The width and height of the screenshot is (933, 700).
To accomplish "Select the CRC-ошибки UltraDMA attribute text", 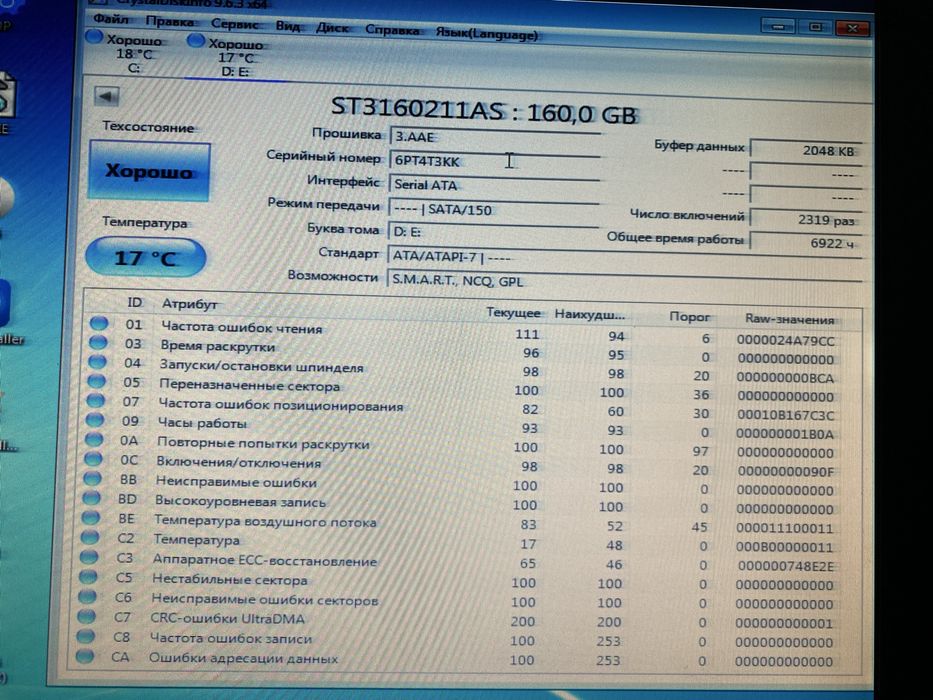I will [x=227, y=618].
